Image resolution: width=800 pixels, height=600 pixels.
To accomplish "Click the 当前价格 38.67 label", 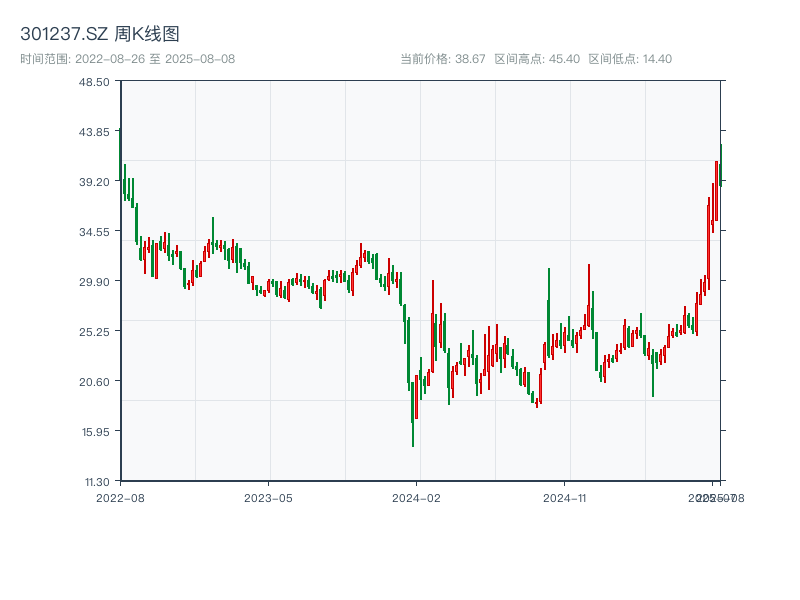I will 443,59.
